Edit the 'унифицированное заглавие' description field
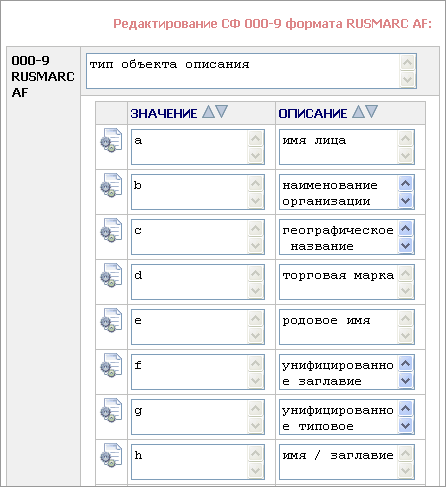446x487 pixels. (347, 372)
